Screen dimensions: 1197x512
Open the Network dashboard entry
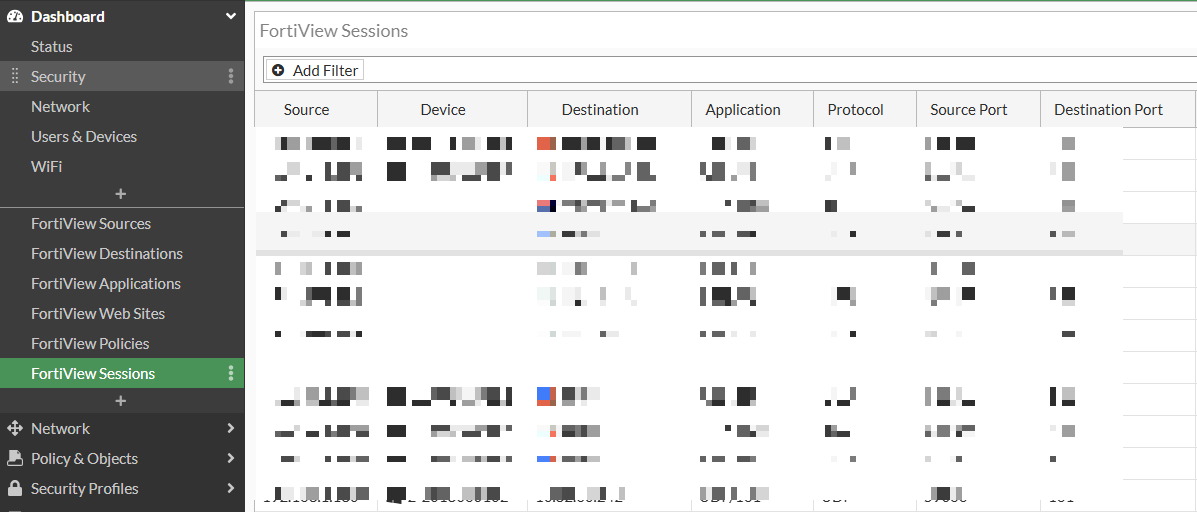coord(60,107)
